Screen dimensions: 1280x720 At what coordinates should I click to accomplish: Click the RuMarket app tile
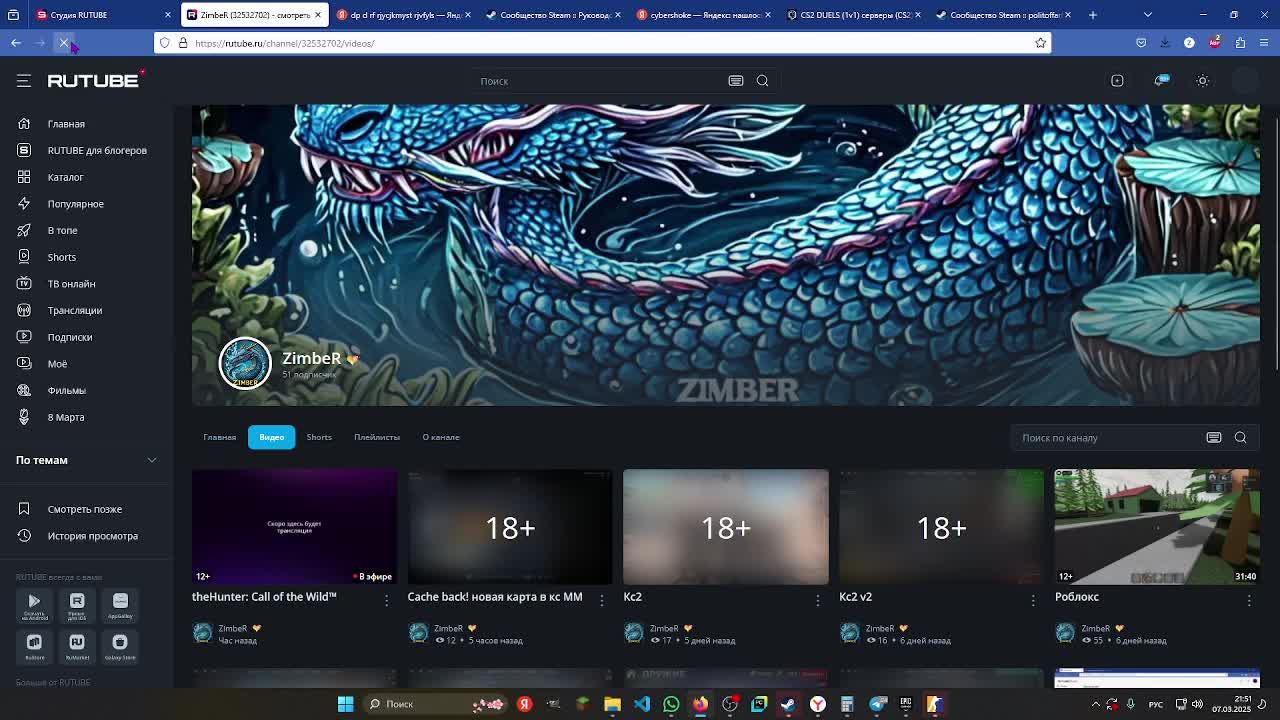tap(77, 646)
